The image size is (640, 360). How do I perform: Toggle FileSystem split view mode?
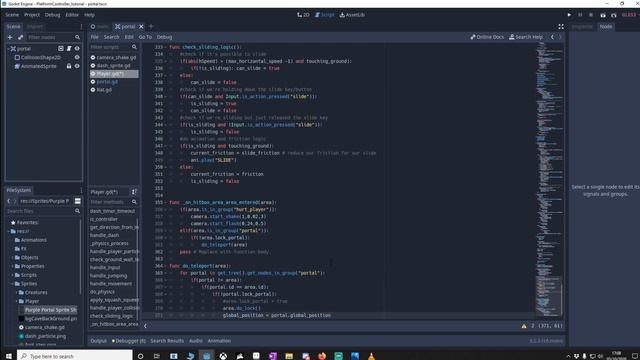(x=78, y=201)
